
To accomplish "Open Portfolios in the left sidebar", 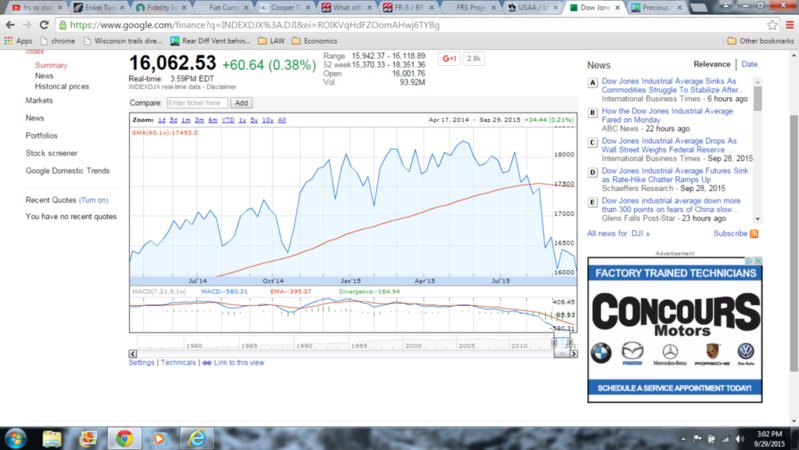I will 41,136.
